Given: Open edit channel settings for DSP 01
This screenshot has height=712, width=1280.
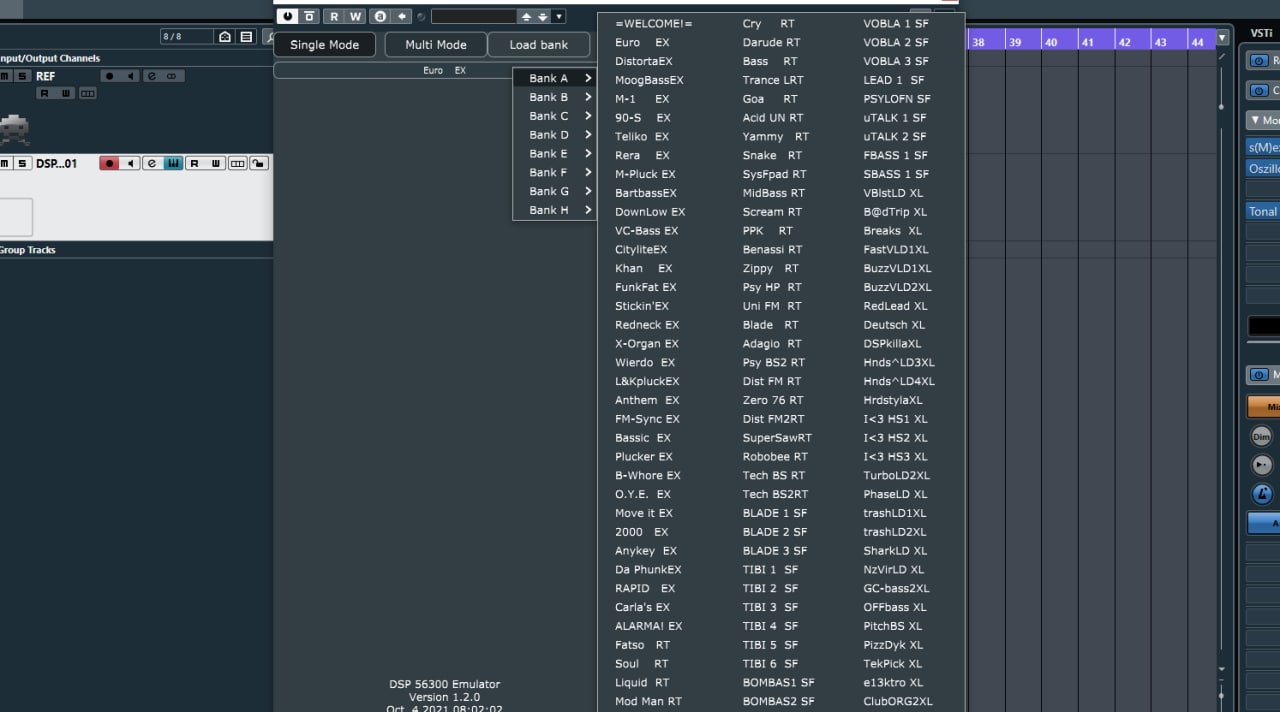Looking at the screenshot, I should click(x=152, y=163).
